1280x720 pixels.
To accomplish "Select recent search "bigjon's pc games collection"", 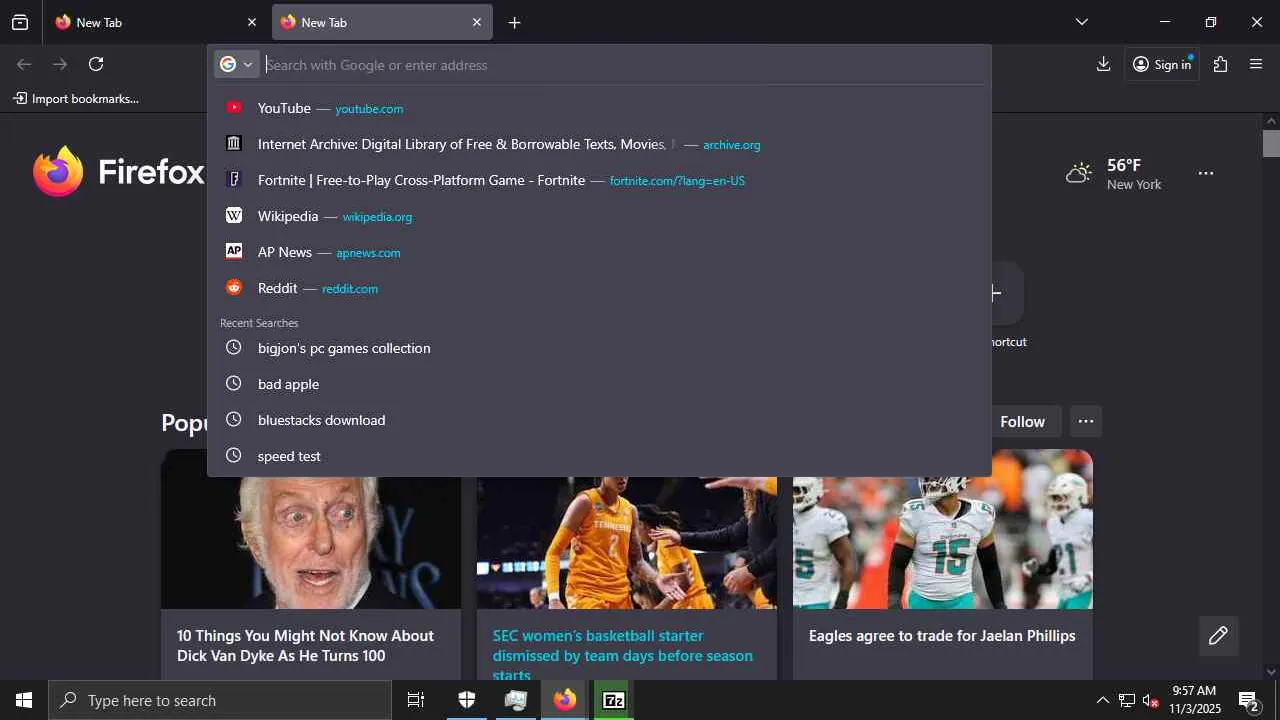I will tap(599, 348).
